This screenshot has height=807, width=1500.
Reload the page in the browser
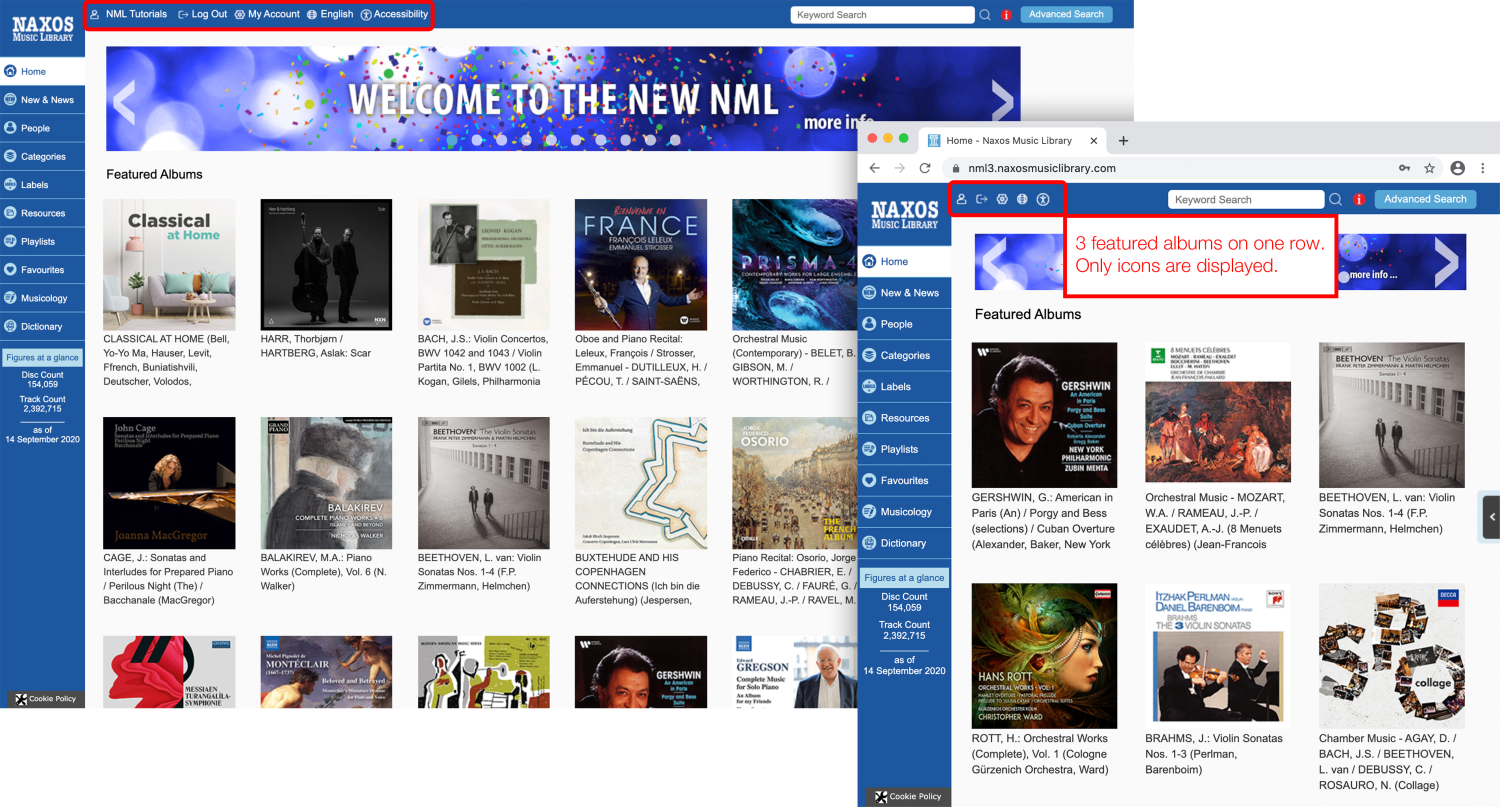tap(925, 168)
